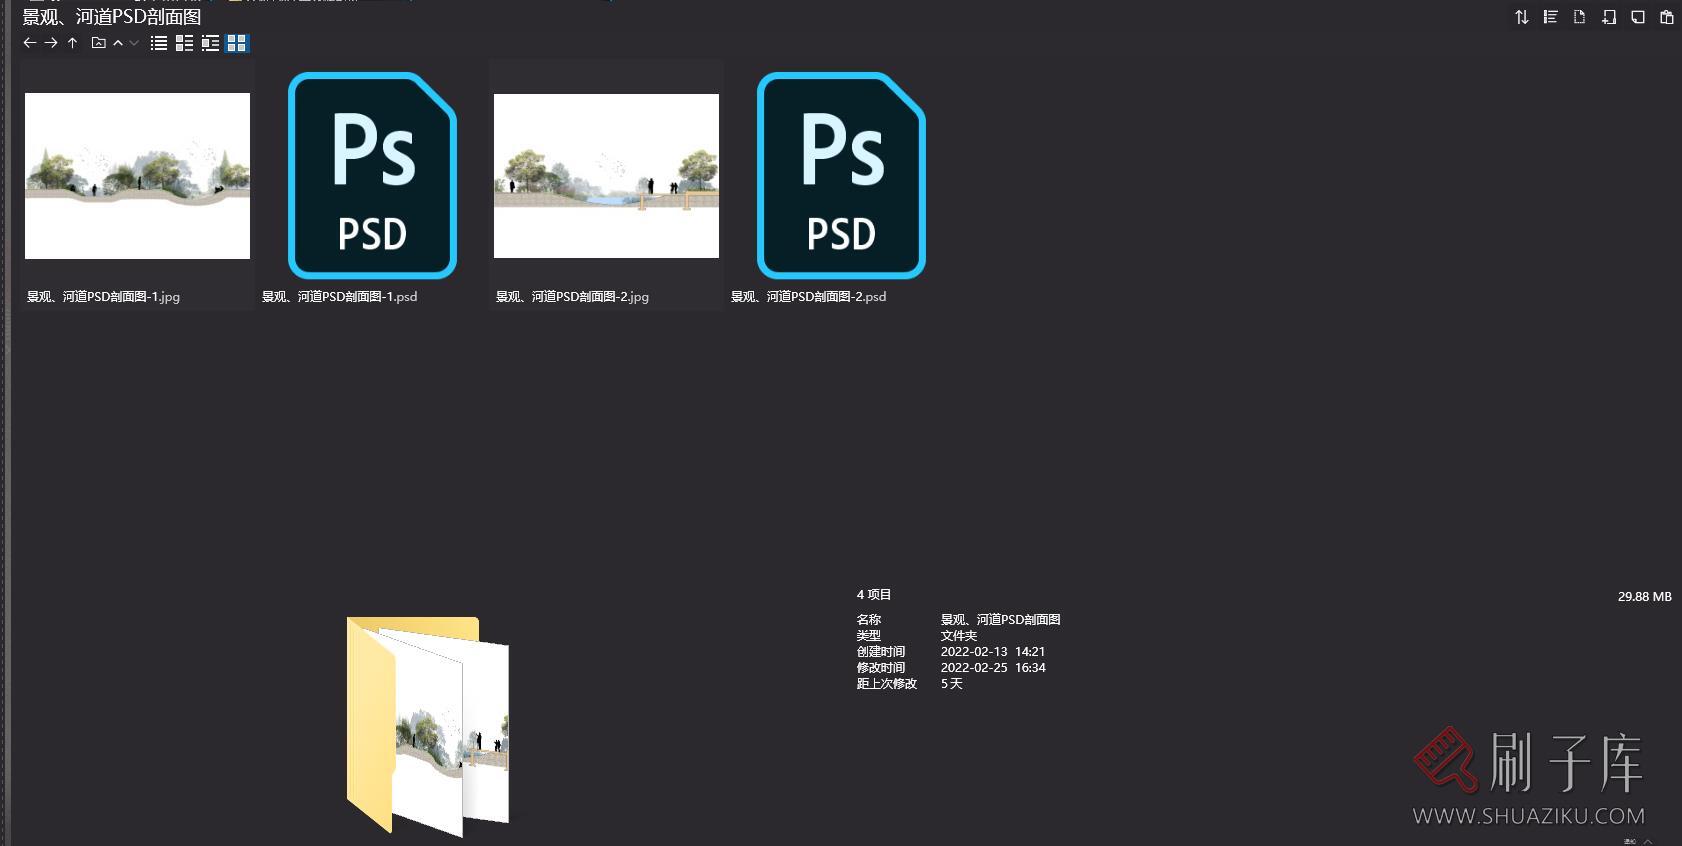The image size is (1682, 846).
Task: Switch to plain list view
Action: click(159, 43)
